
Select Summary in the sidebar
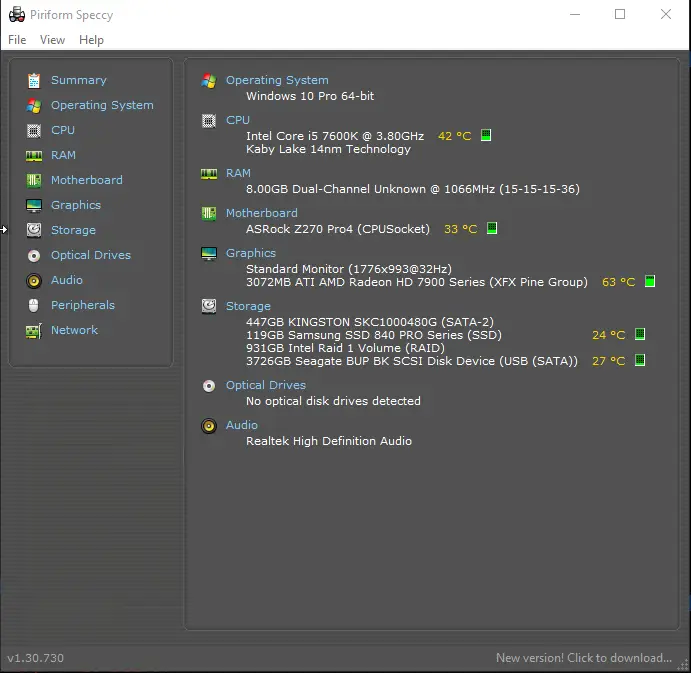79,80
